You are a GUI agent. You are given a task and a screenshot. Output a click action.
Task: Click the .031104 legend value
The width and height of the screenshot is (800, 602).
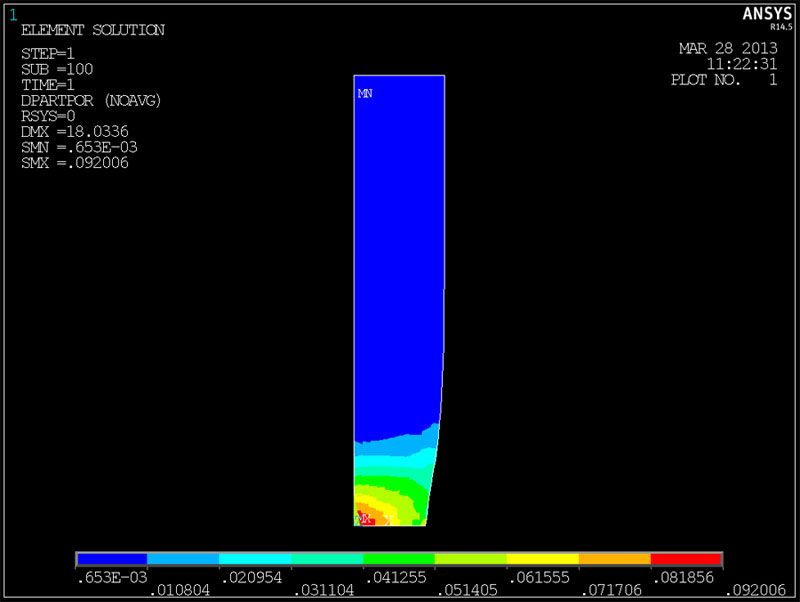[323, 590]
